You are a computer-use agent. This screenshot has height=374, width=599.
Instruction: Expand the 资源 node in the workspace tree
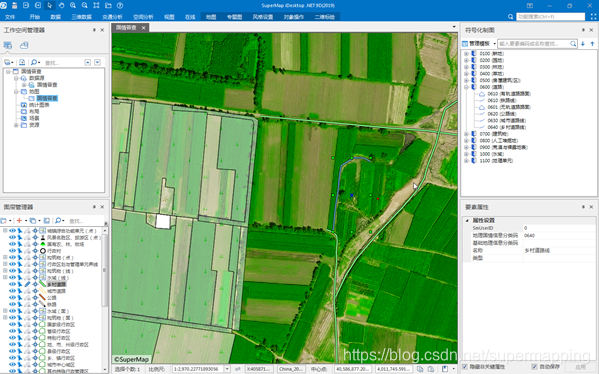(16, 125)
